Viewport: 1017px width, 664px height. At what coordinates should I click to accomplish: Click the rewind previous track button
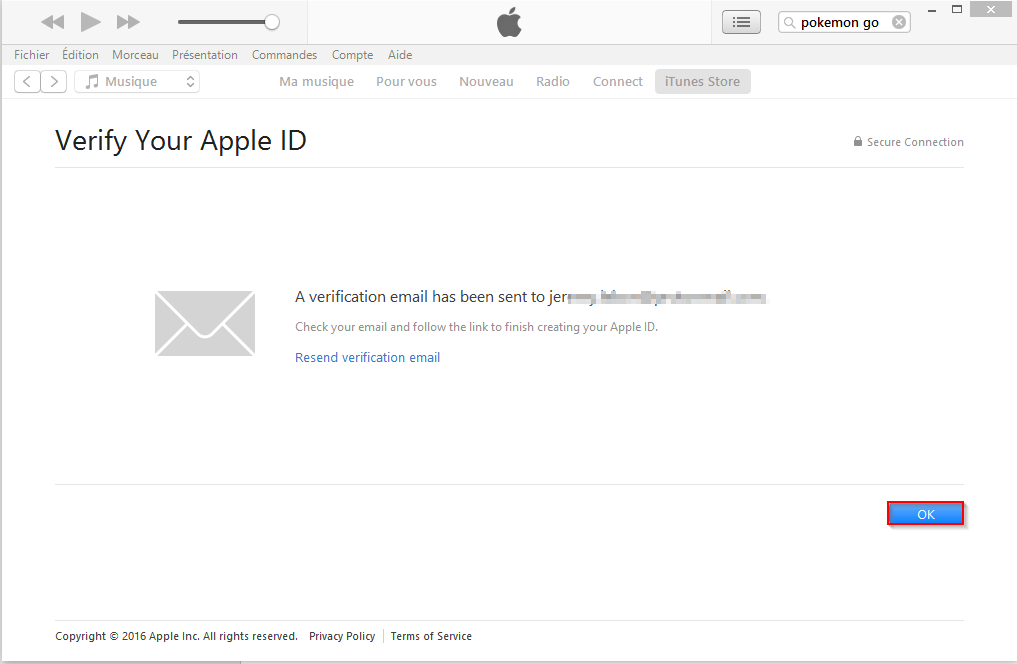(53, 22)
